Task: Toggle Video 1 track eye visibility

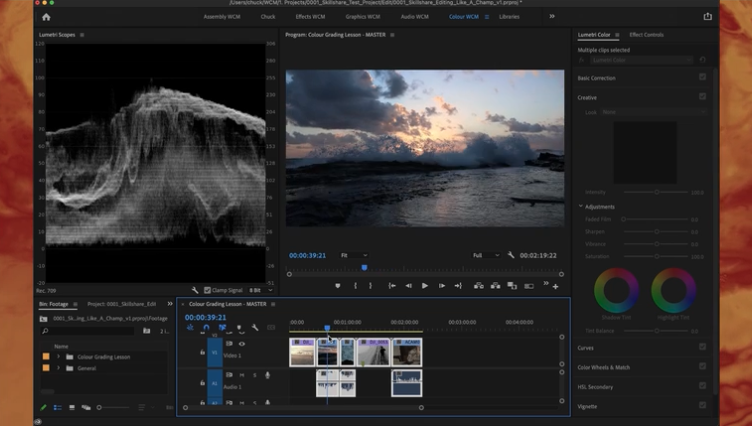Action: [241, 344]
